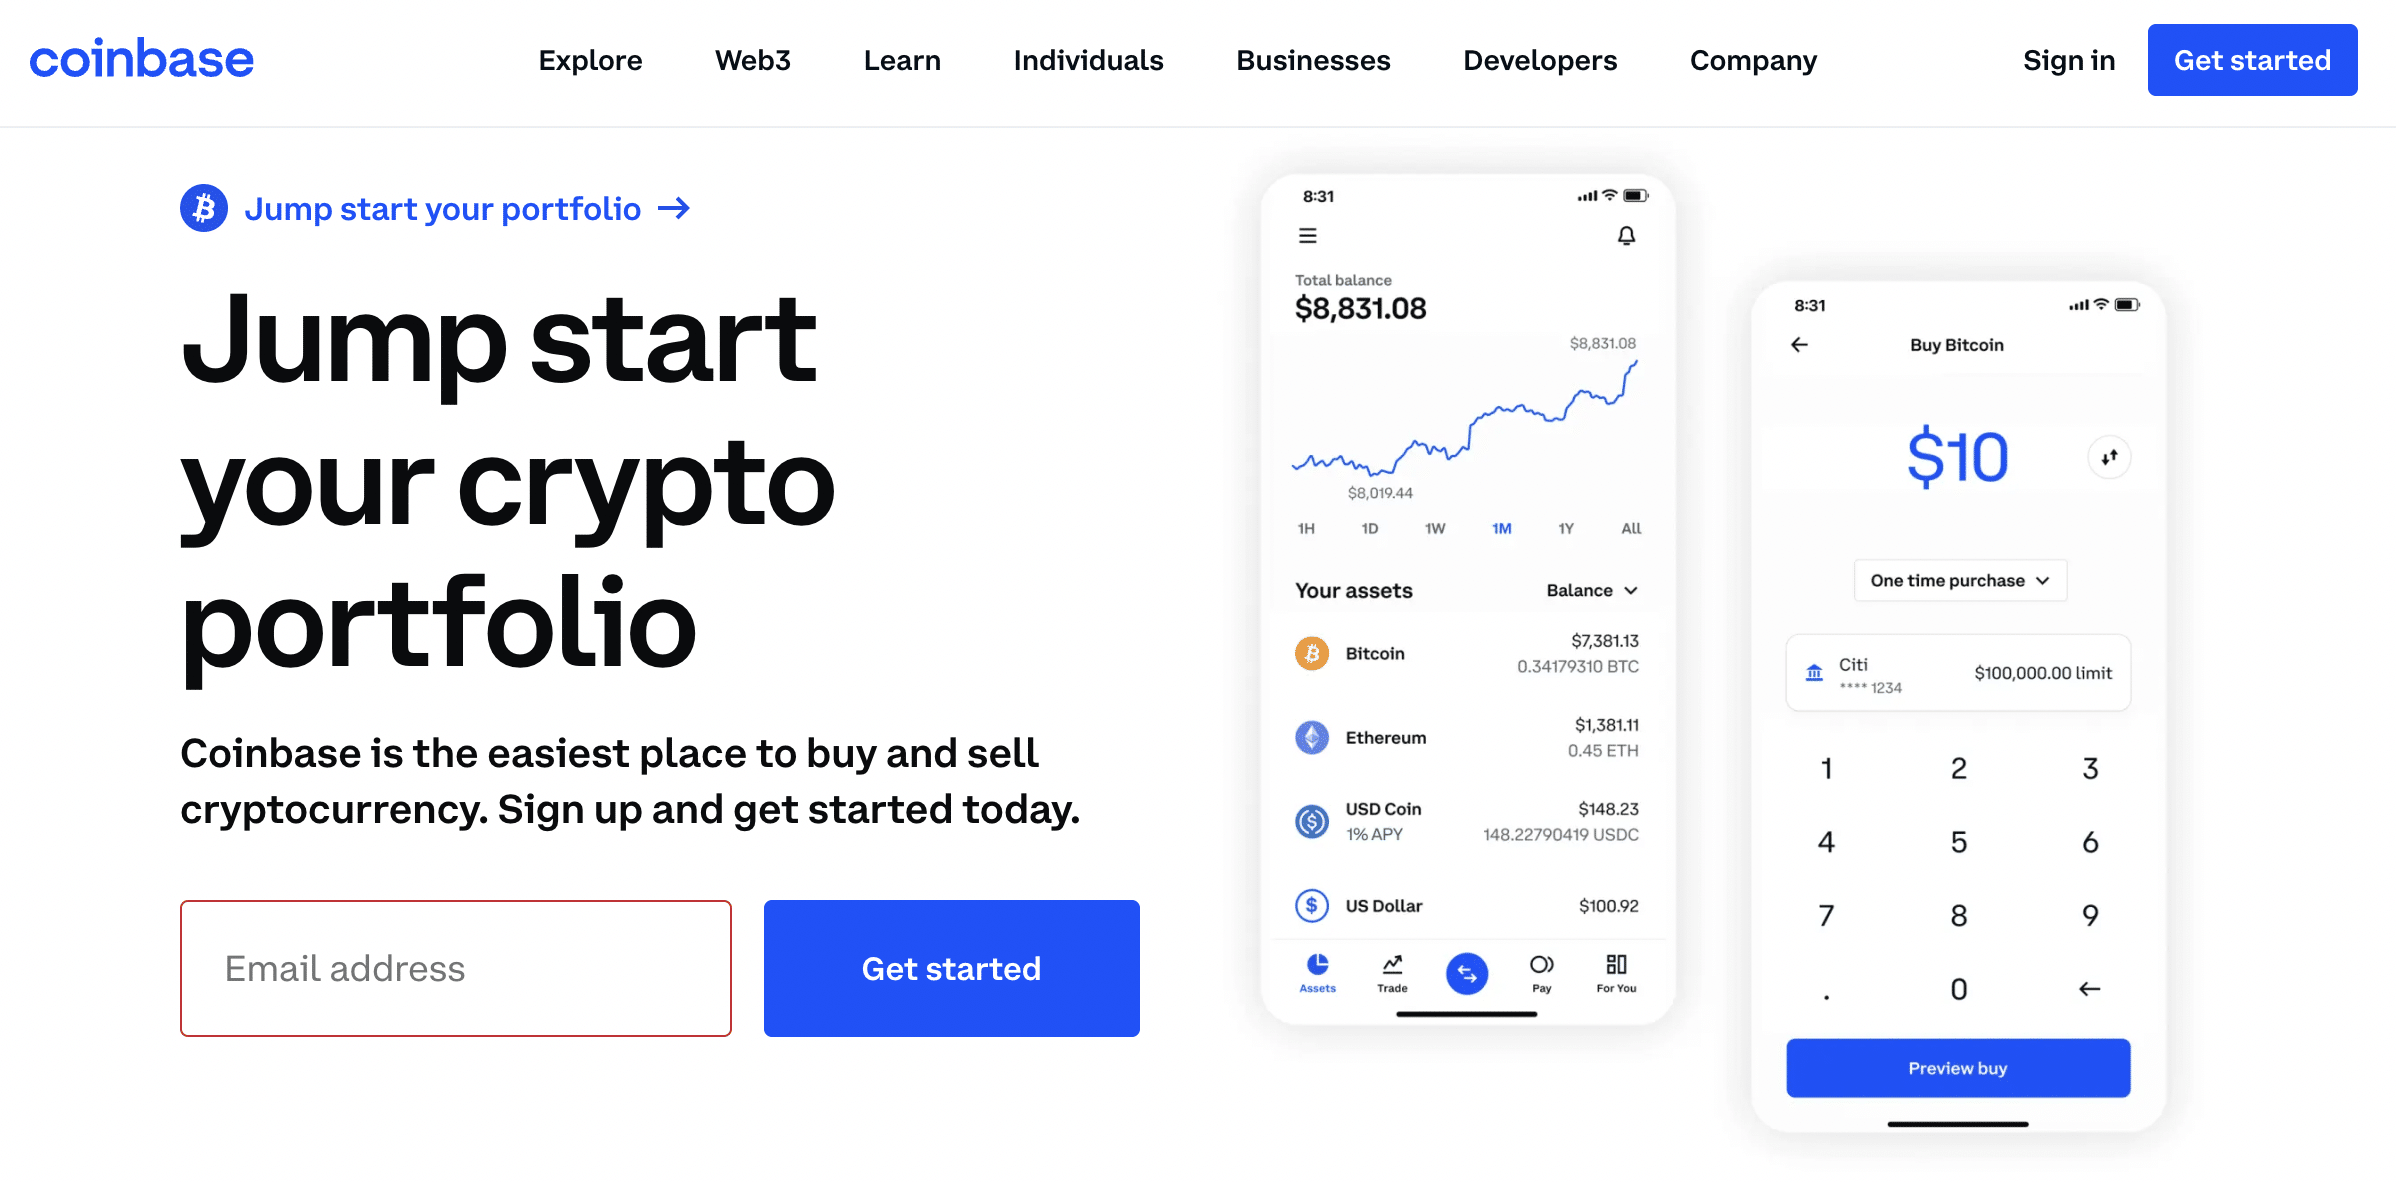Click the email address input field

tap(458, 968)
